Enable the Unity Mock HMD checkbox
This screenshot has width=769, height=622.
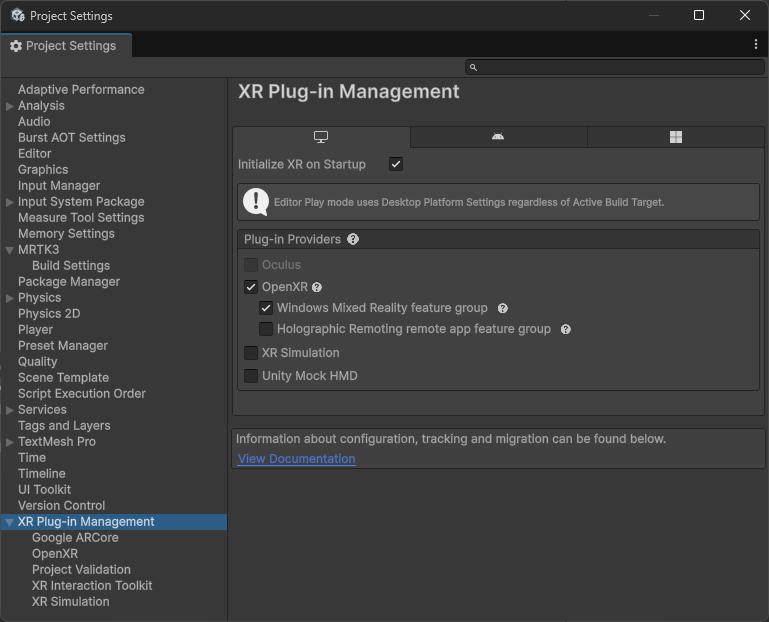(251, 376)
